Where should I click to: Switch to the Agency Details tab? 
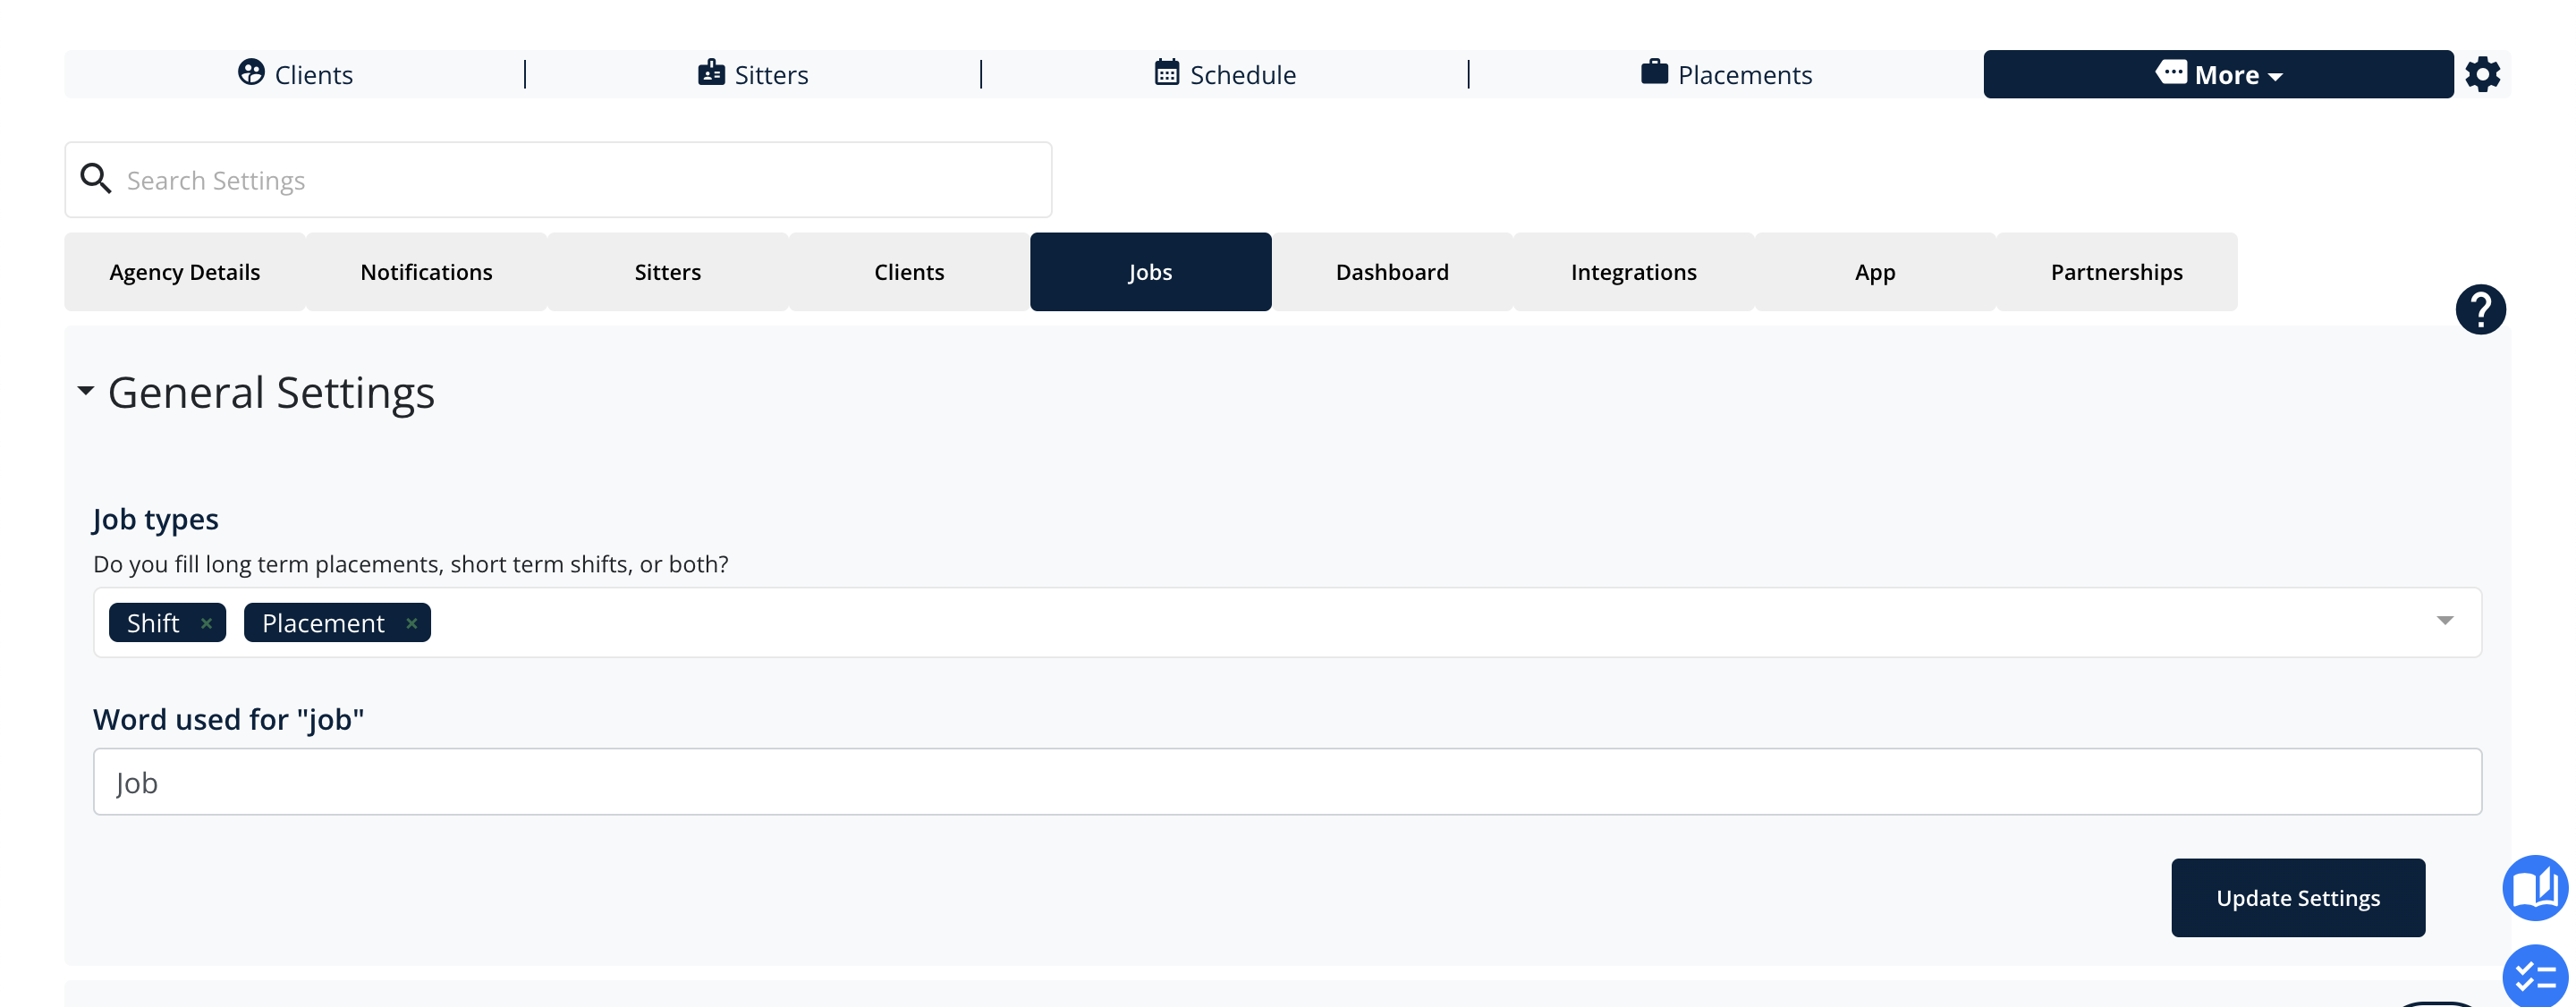(185, 272)
